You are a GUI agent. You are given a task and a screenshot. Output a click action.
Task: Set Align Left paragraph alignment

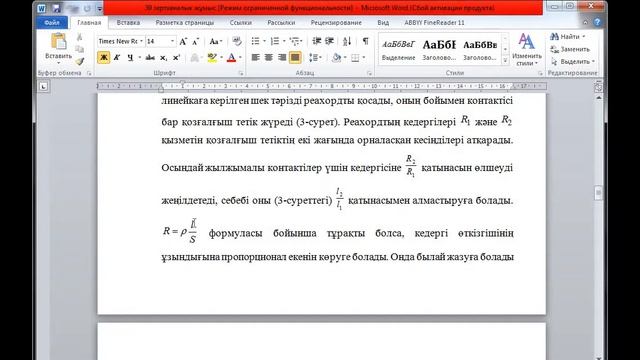(x=256, y=58)
